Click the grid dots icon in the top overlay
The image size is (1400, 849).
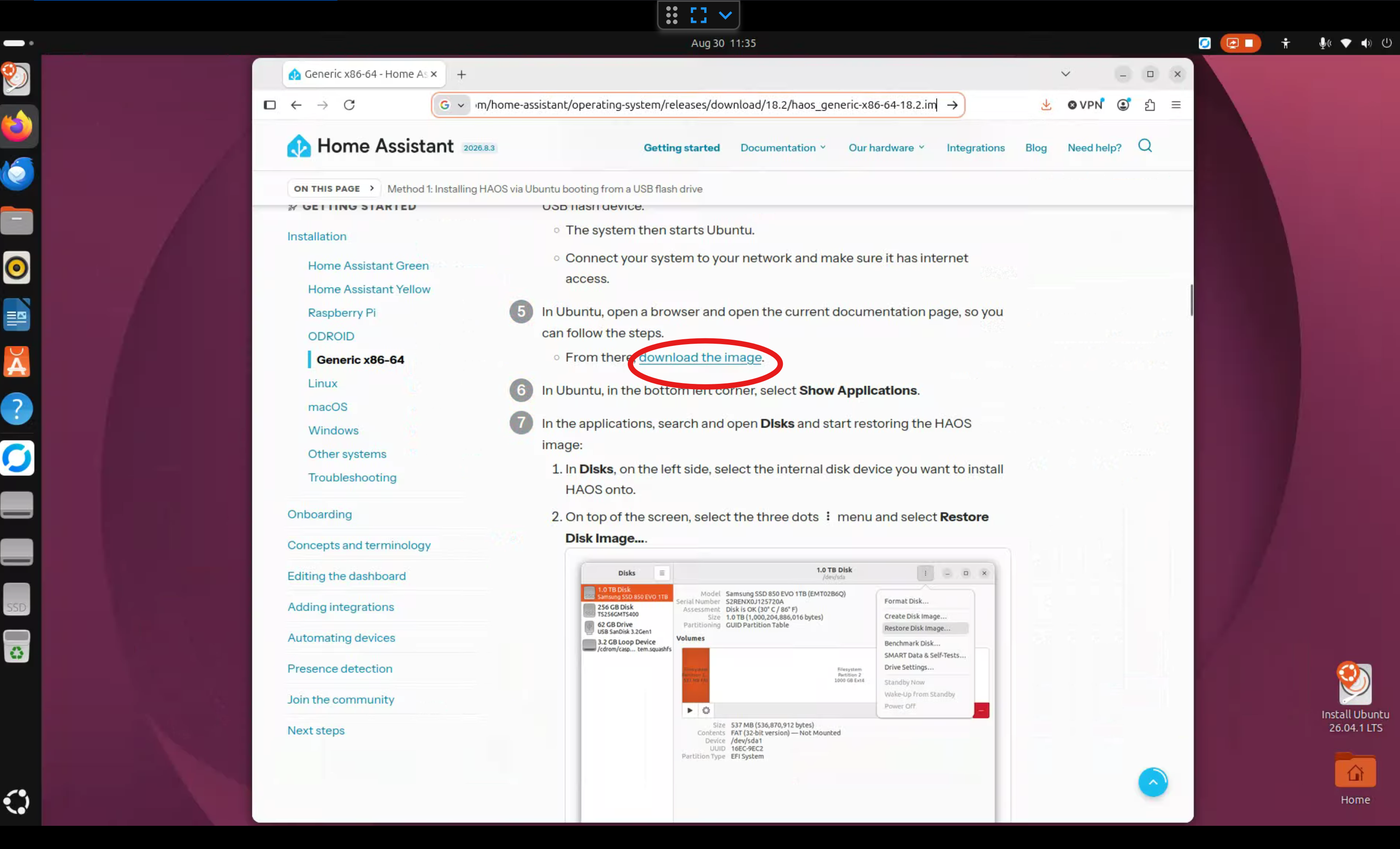click(x=672, y=15)
